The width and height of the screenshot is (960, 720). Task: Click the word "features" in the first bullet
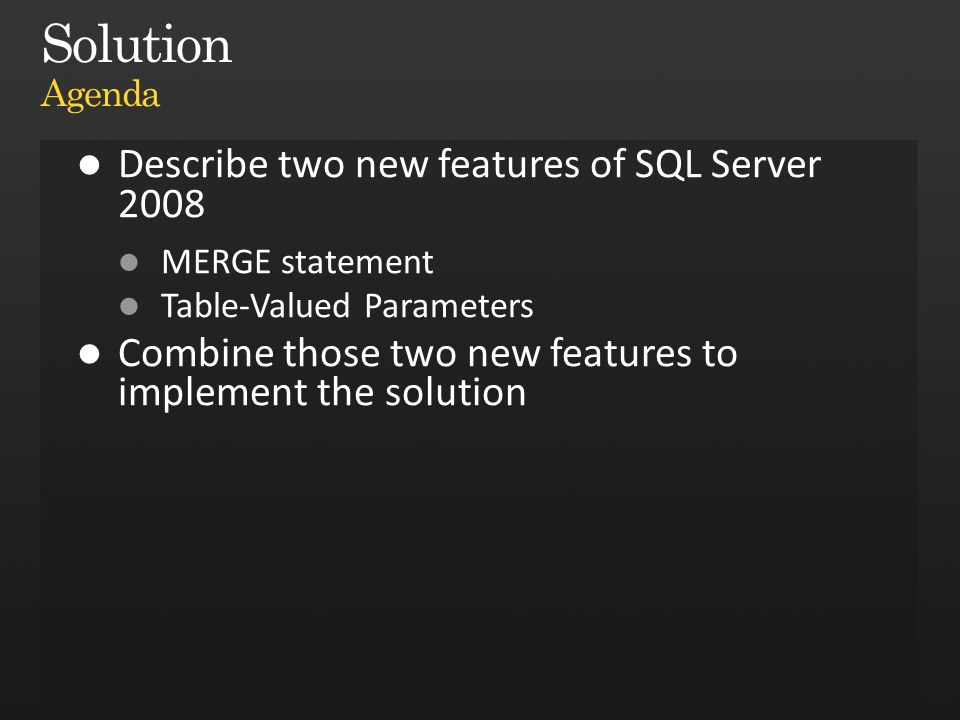point(509,164)
